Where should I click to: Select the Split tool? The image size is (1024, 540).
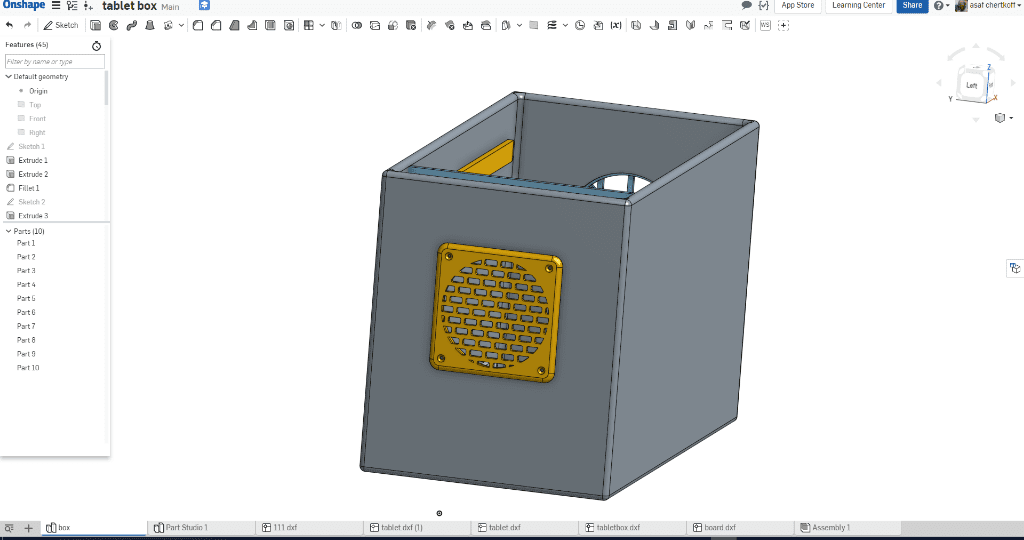[375, 25]
